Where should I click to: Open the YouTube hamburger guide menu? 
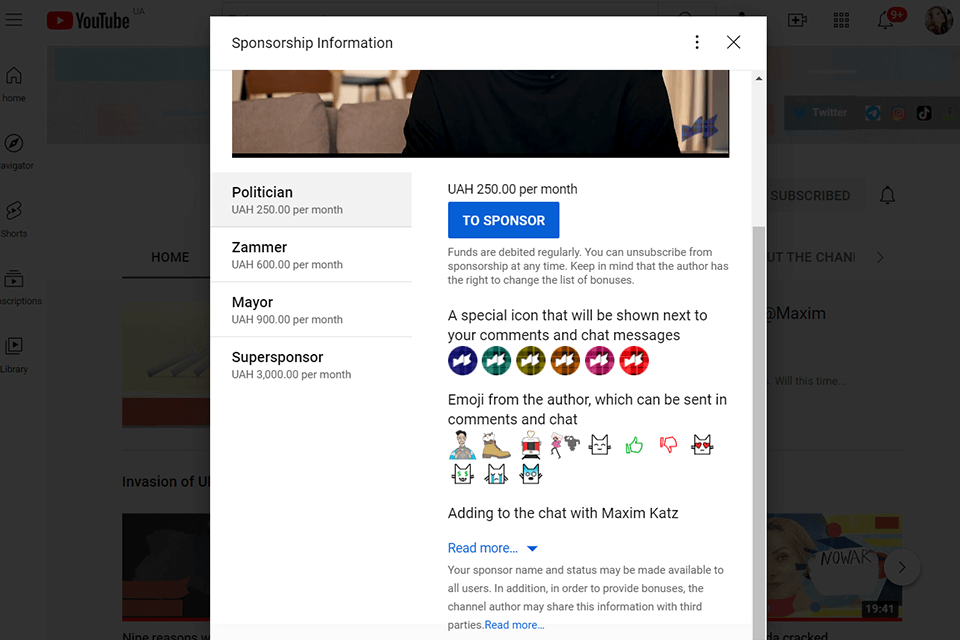click(13, 20)
